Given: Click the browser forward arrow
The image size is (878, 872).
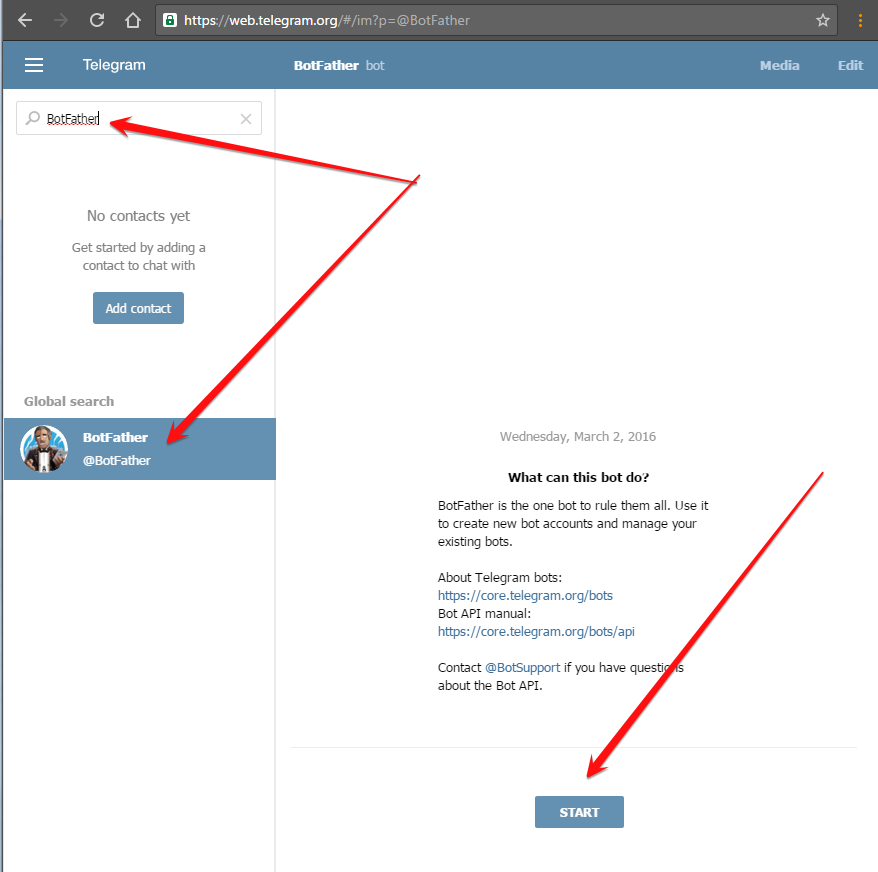Looking at the screenshot, I should [61, 20].
